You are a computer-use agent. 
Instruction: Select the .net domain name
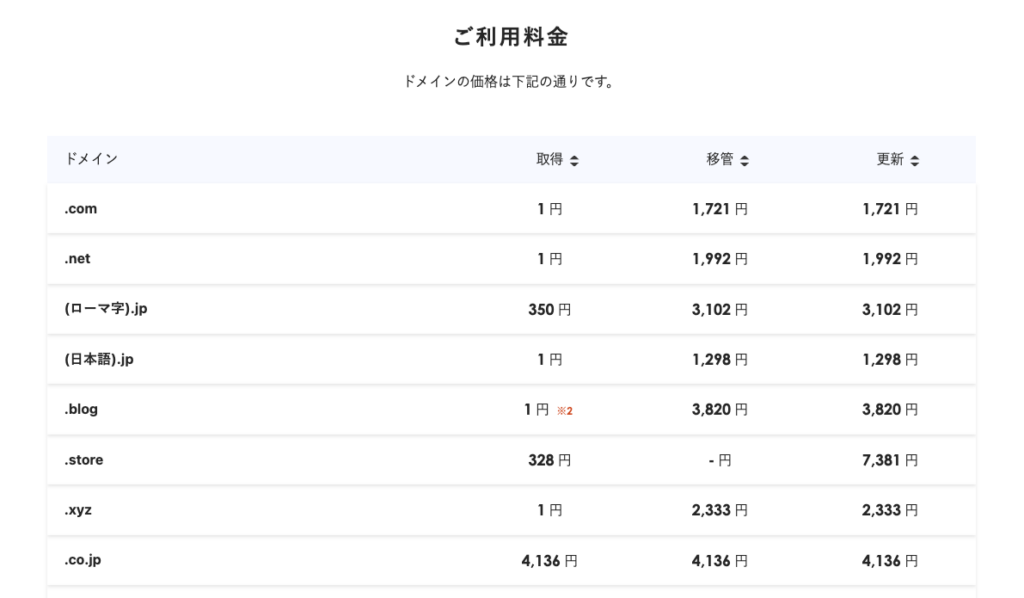(78, 259)
